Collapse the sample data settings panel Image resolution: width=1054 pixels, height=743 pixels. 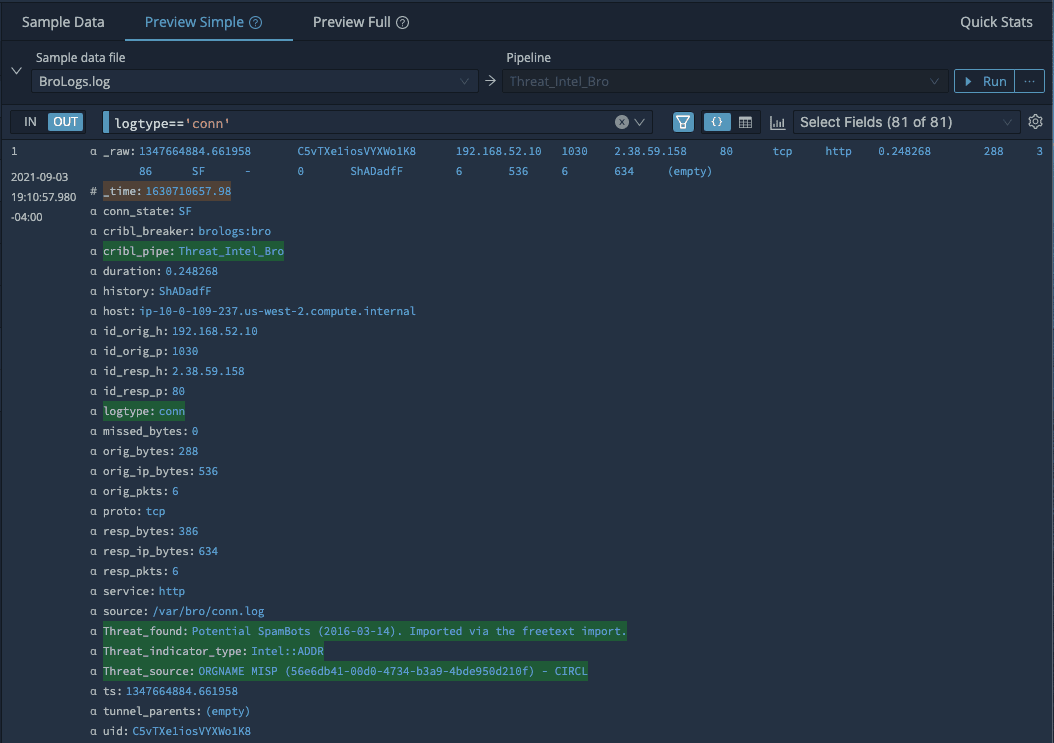[16, 71]
